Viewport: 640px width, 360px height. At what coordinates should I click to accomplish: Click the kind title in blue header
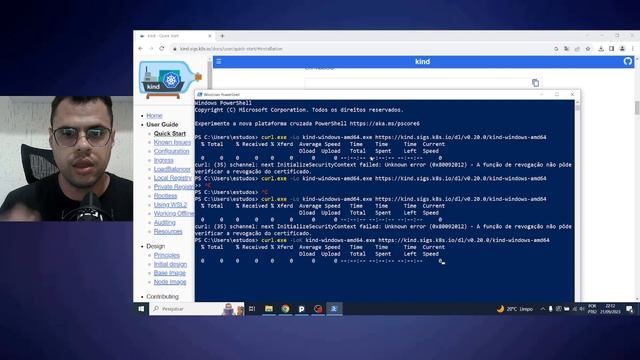(422, 62)
